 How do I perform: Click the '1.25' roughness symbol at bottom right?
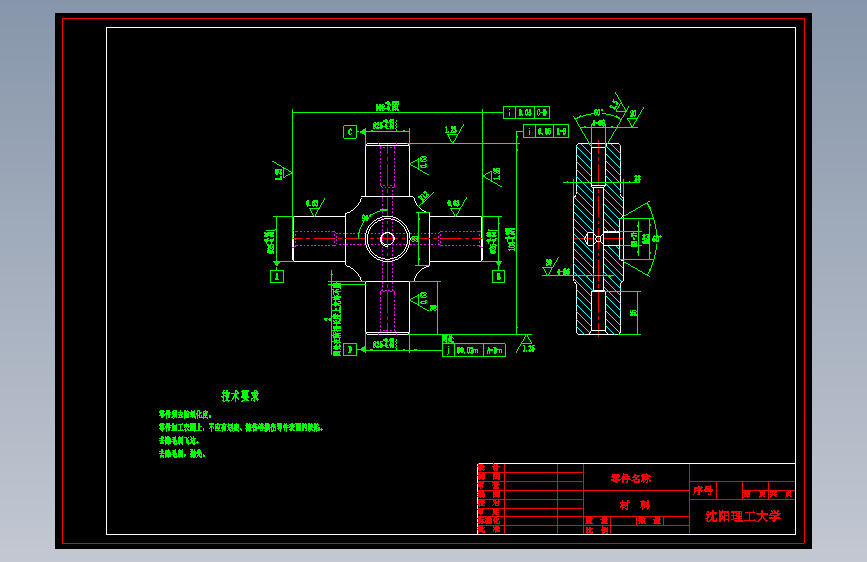(527, 345)
